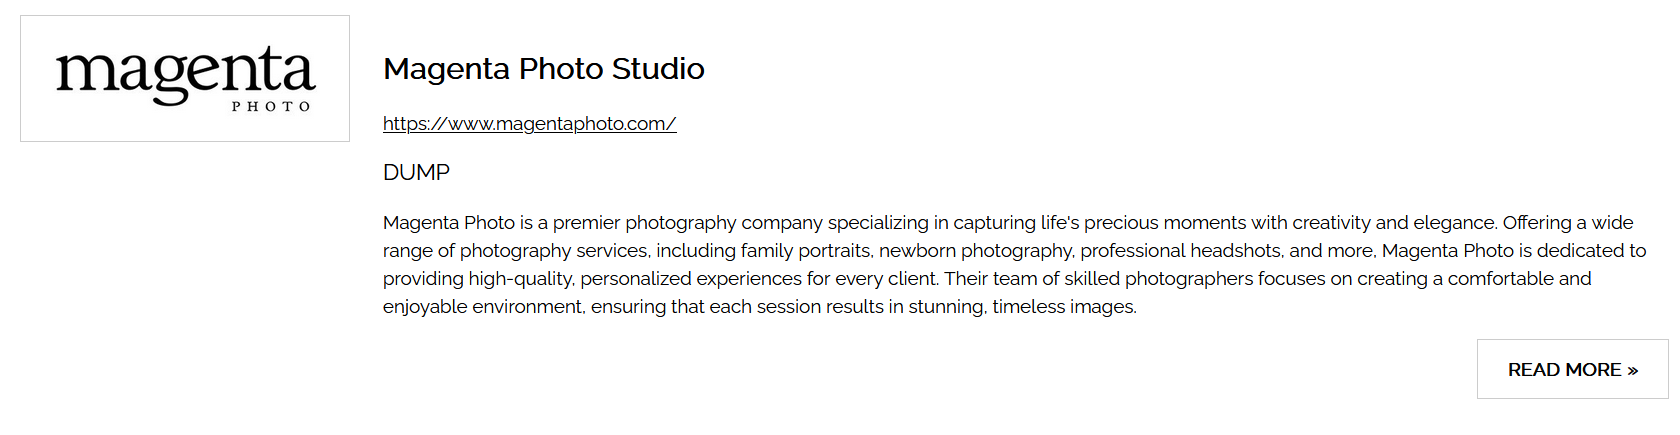
Task: Open the magentaphoto.com website link
Action: pyautogui.click(x=529, y=124)
